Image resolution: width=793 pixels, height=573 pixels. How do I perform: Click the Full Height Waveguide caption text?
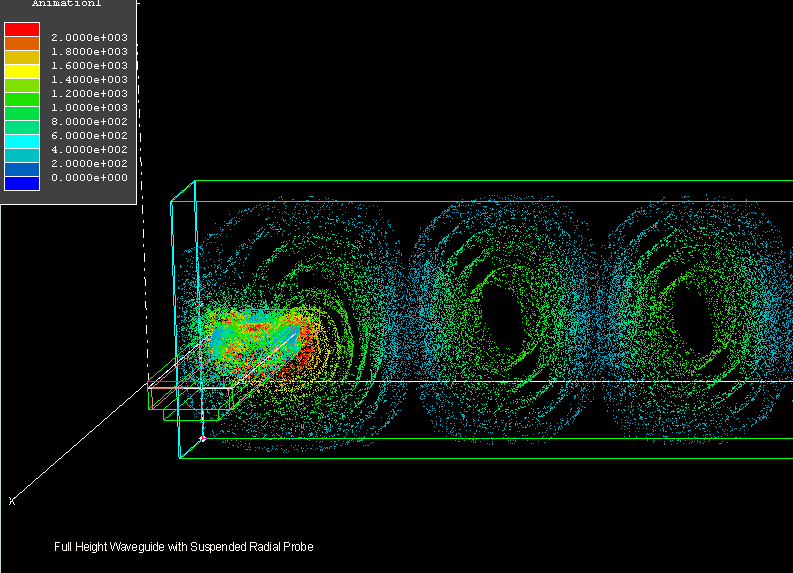[183, 547]
